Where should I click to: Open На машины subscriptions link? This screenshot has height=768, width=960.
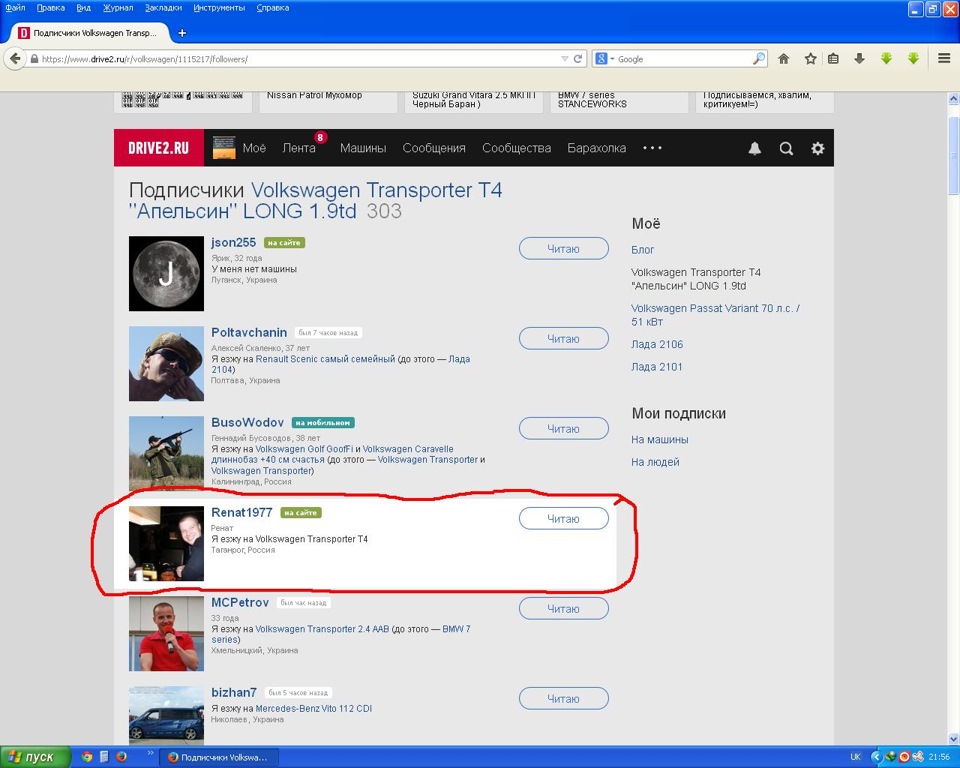pos(659,440)
